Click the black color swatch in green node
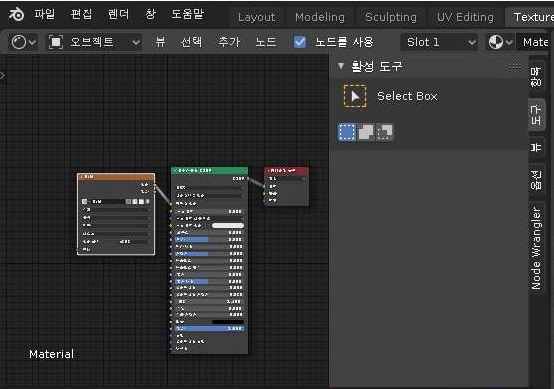Viewport: 554px width, 389px height. pos(228,322)
